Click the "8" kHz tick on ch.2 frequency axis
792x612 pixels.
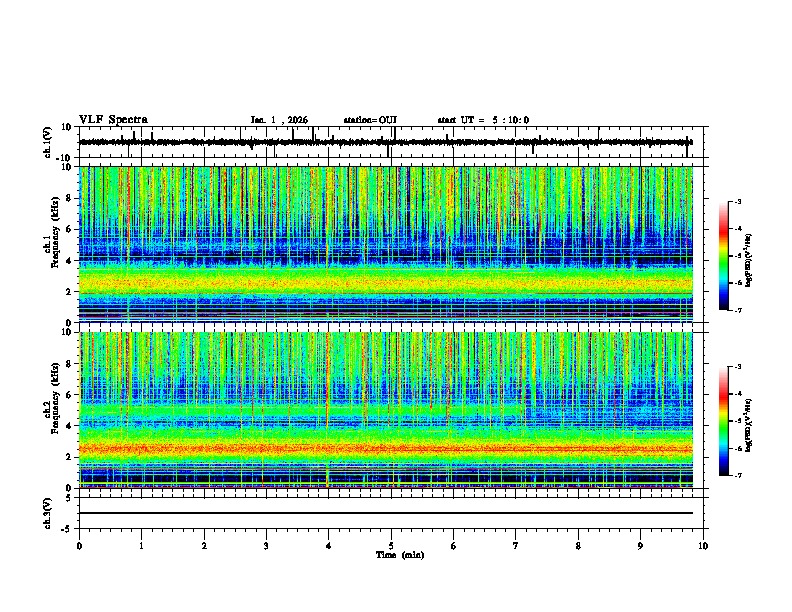[70, 364]
